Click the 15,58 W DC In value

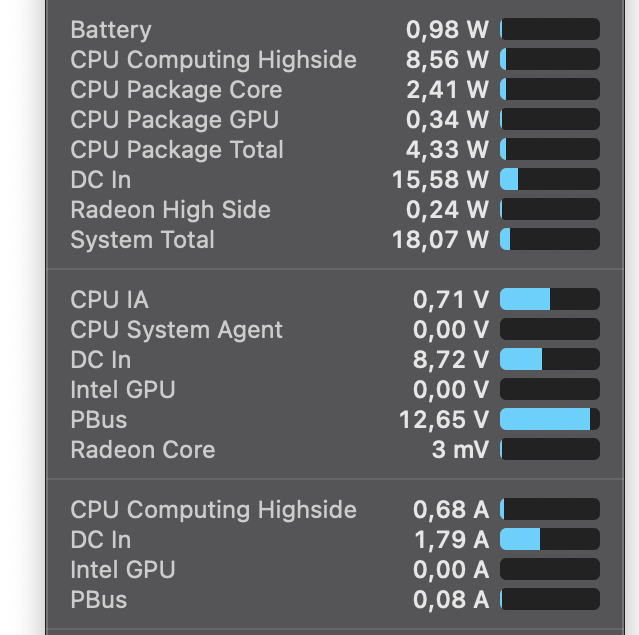pyautogui.click(x=440, y=180)
